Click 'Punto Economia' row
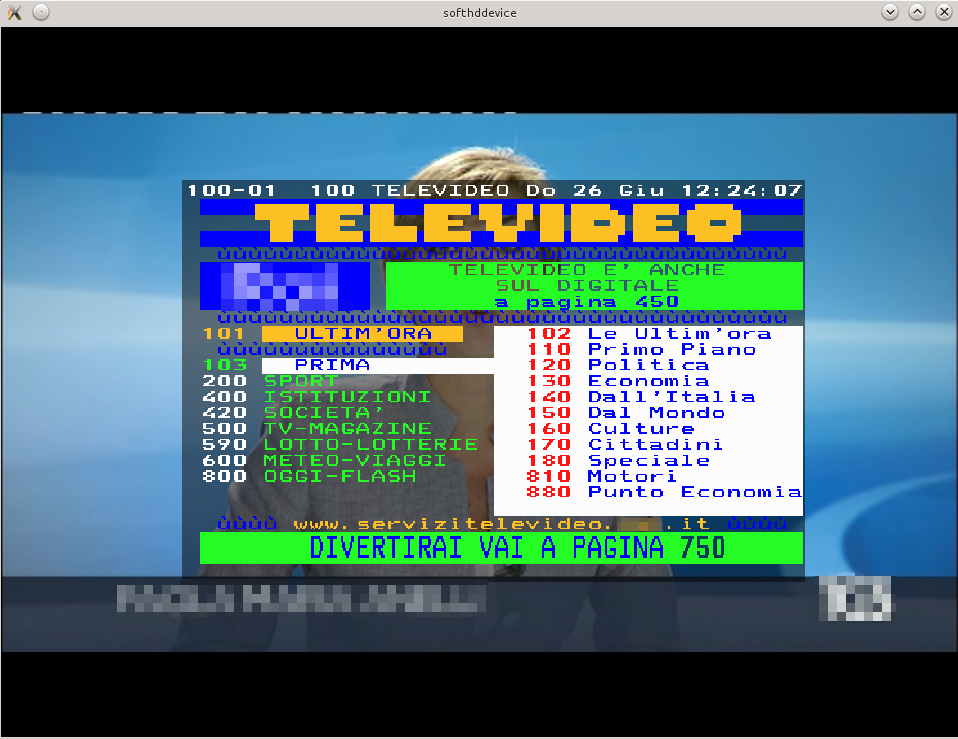Image resolution: width=958 pixels, height=739 pixels. pyautogui.click(x=664, y=492)
